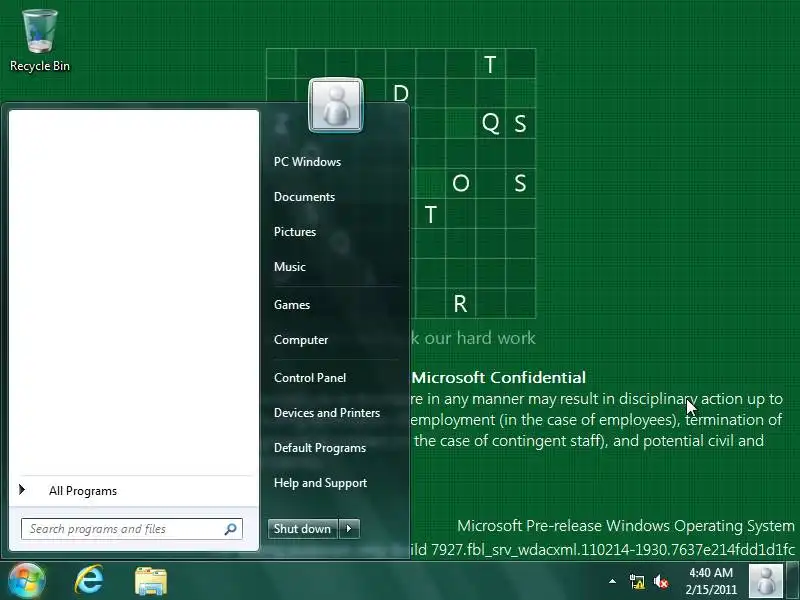Viewport: 800px width, 600px height.
Task: Click the Search programs and files box
Action: pyautogui.click(x=132, y=529)
